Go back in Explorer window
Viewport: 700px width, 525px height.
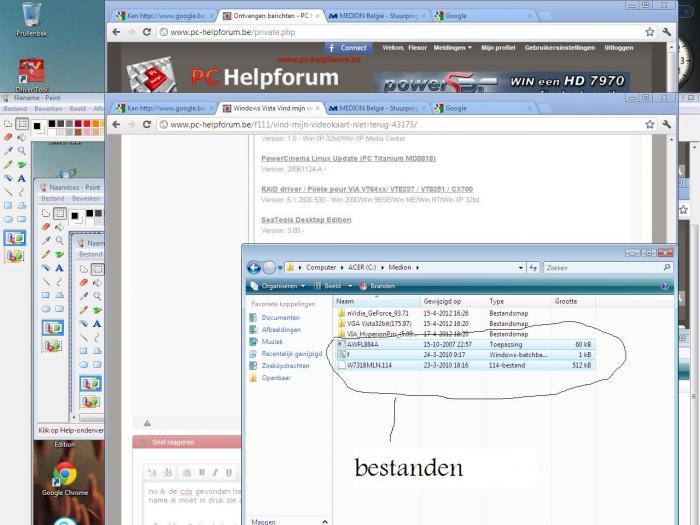point(254,267)
